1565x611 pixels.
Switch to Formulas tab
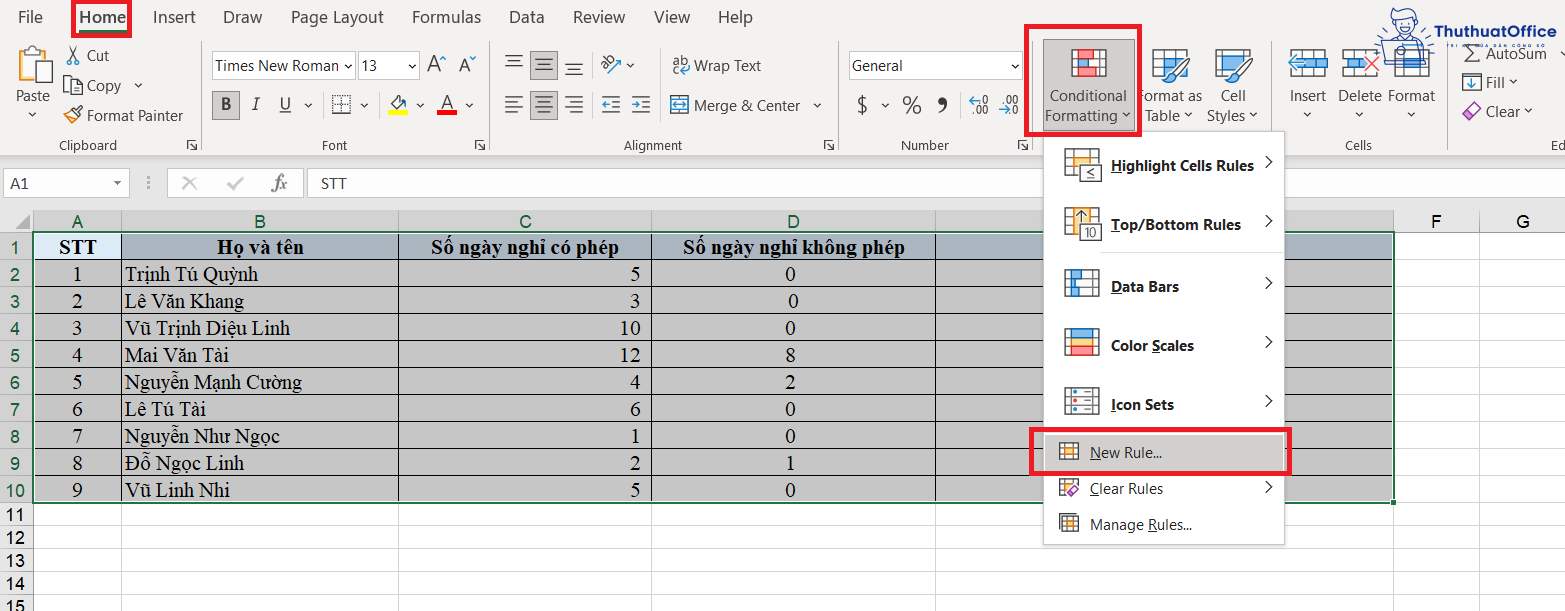tap(446, 17)
